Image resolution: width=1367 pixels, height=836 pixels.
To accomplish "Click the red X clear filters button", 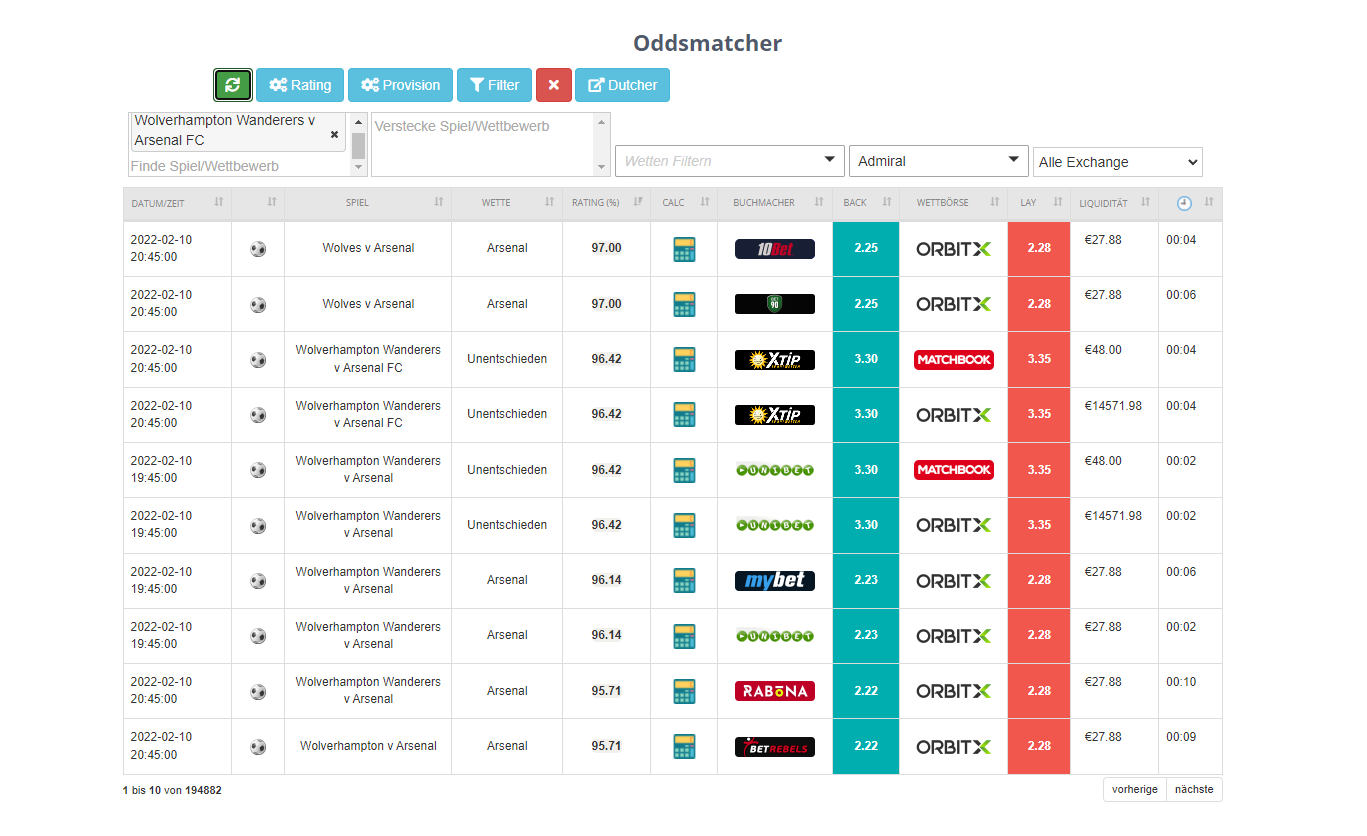I will coord(553,85).
